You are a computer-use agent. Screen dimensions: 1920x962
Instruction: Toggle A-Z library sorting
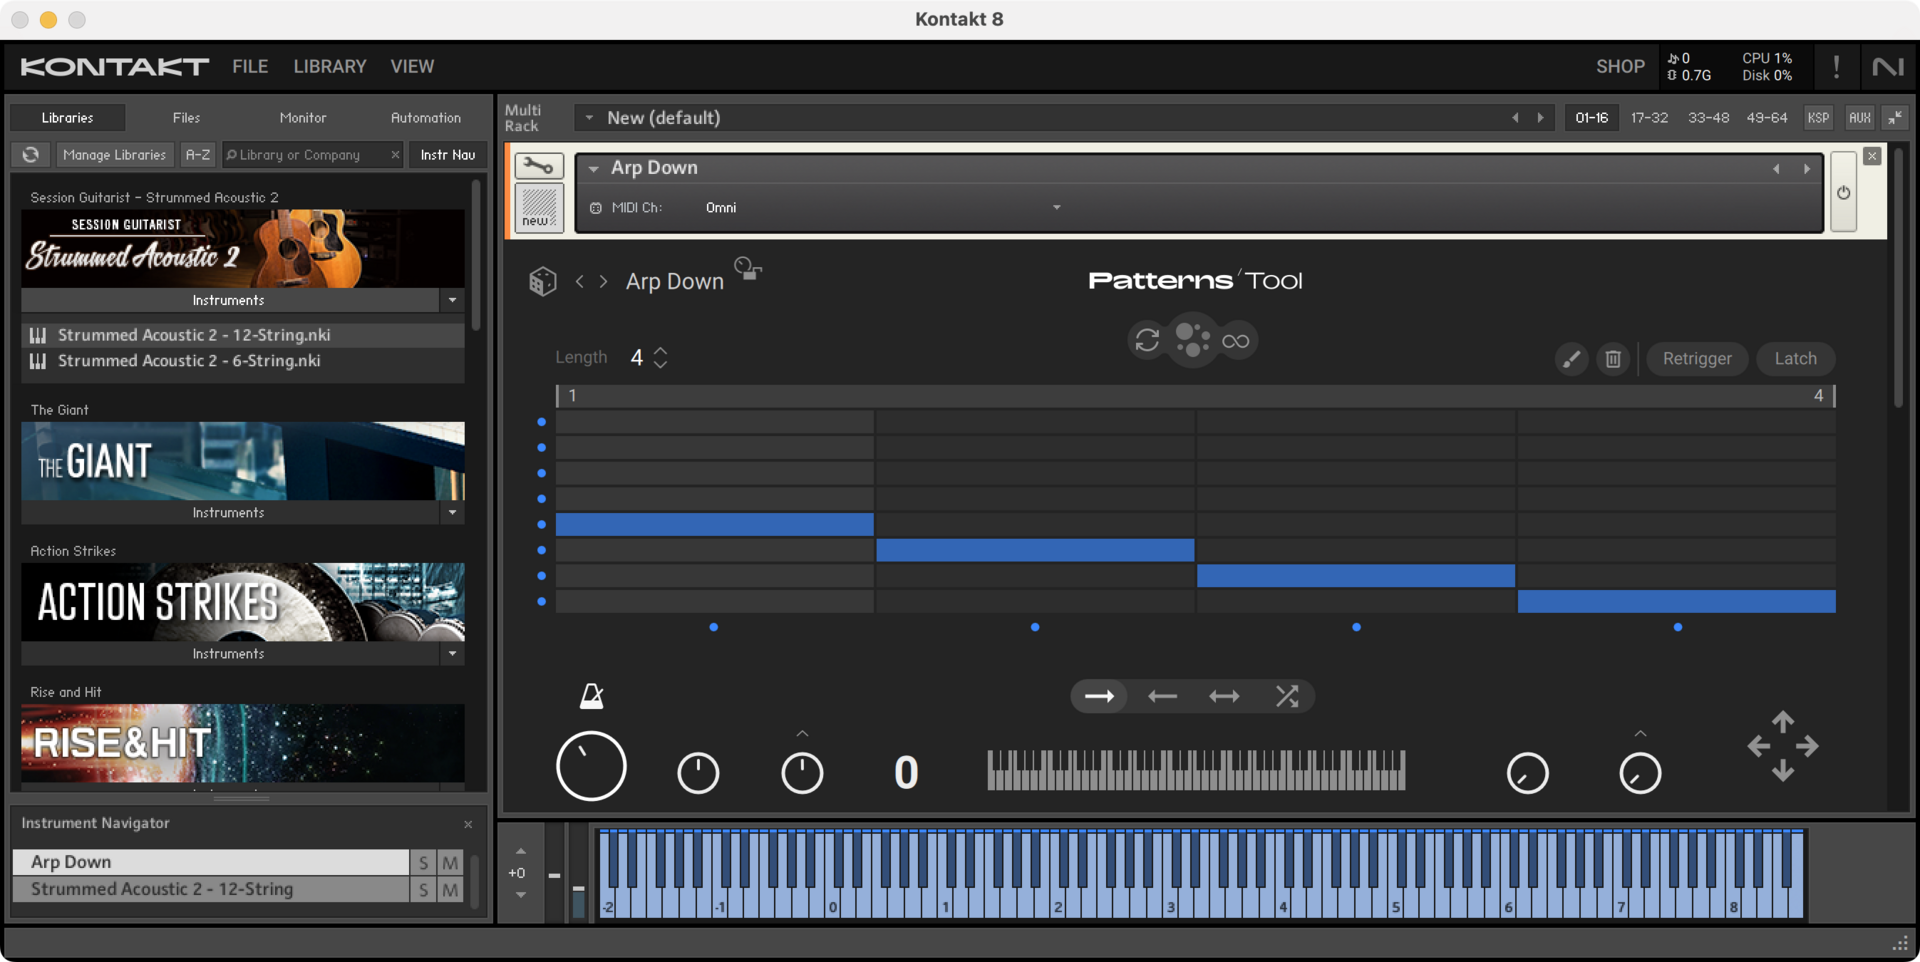coord(198,155)
